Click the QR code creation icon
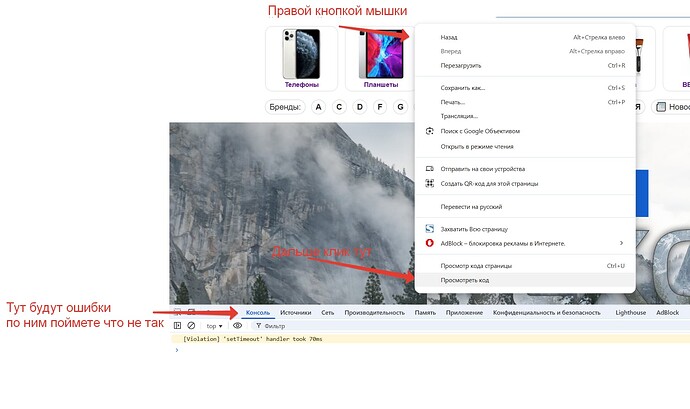 click(429, 184)
